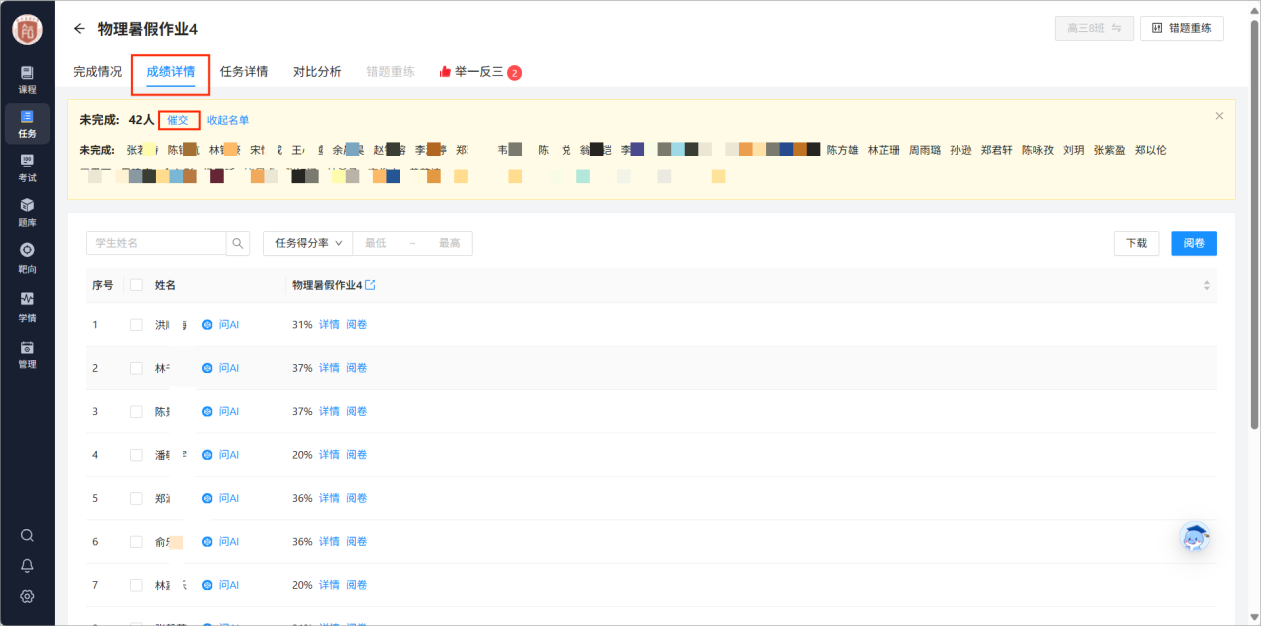
Task: Check the box for row 2
Action: [136, 368]
